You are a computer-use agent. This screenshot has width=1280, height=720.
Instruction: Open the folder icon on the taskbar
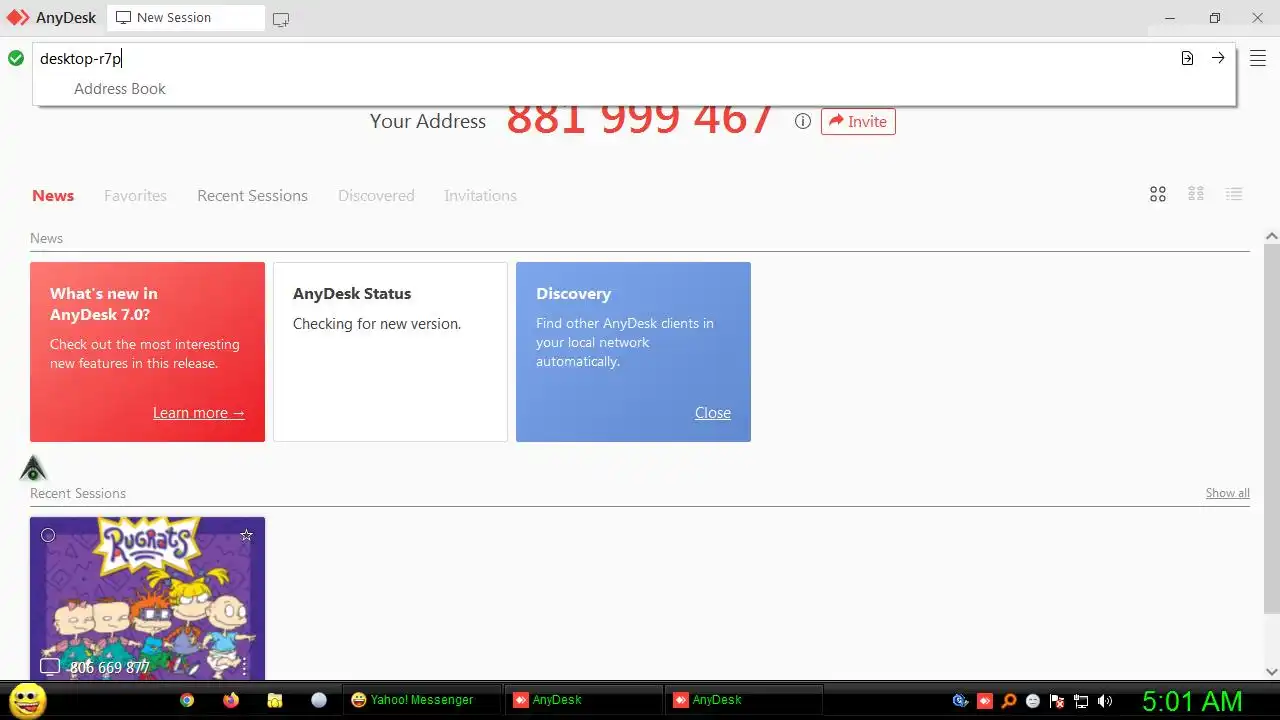click(x=275, y=700)
